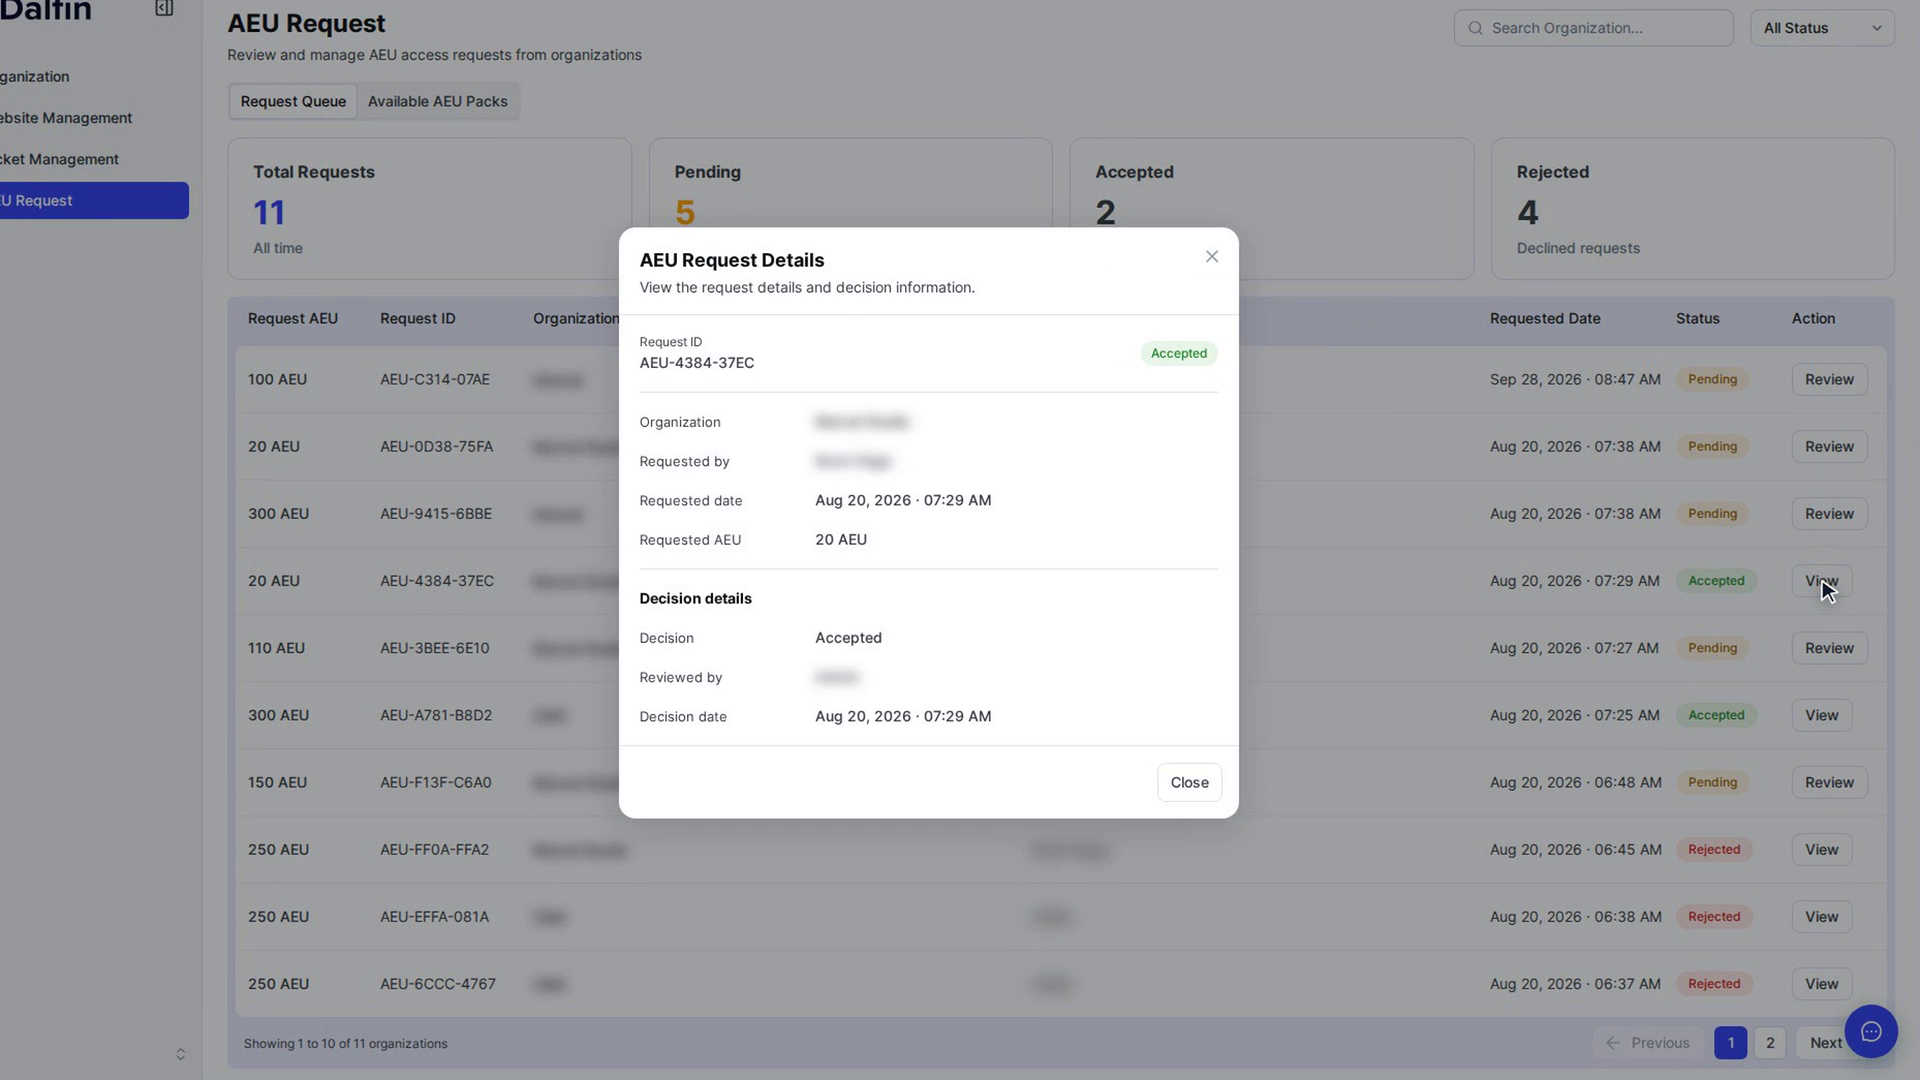Viewport: 1920px width, 1080px height.
Task: Go to page 2 of results
Action: [1769, 1042]
